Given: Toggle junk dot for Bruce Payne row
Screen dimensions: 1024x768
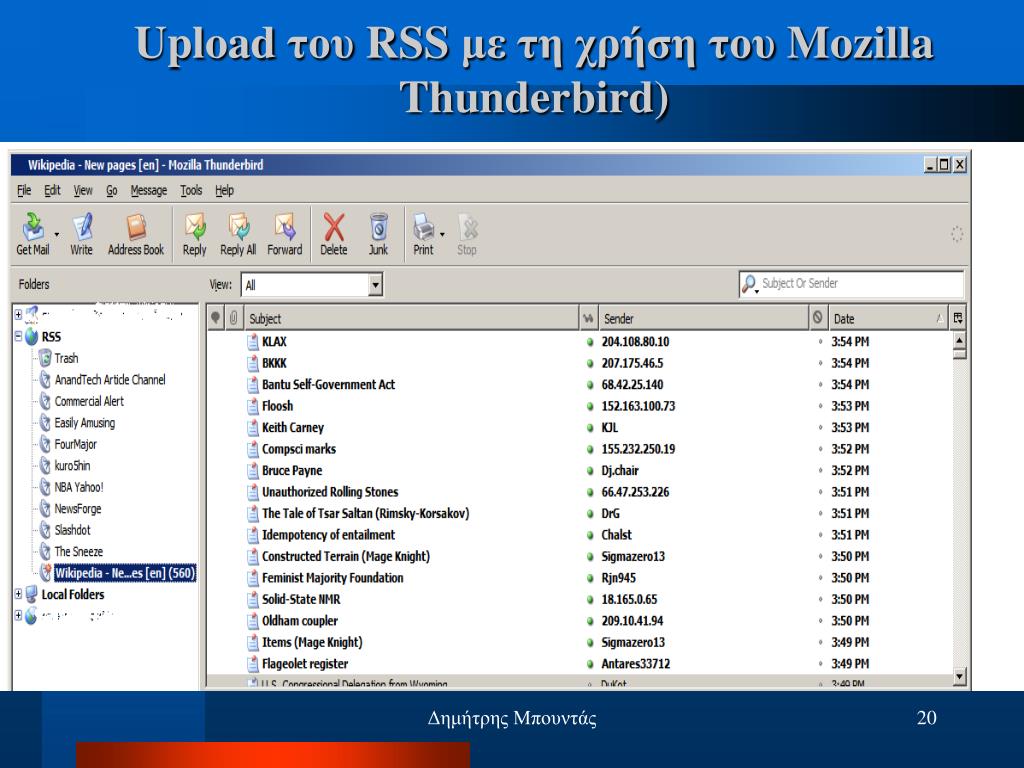Looking at the screenshot, I should [820, 470].
